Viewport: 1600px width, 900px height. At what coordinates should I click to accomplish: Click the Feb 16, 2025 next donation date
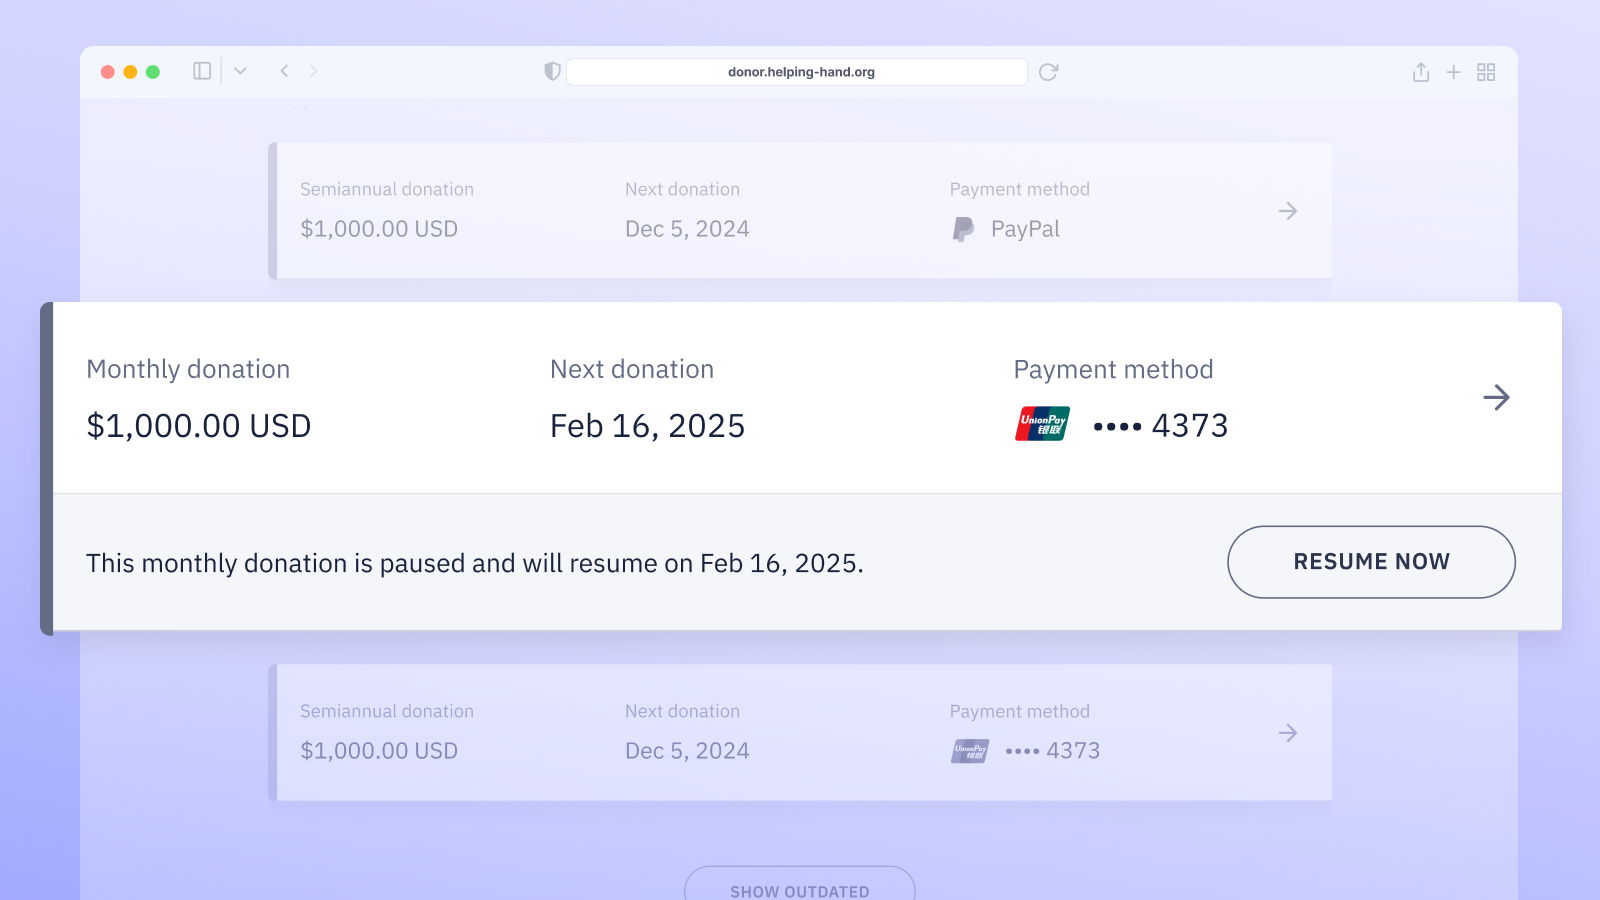[x=647, y=426]
